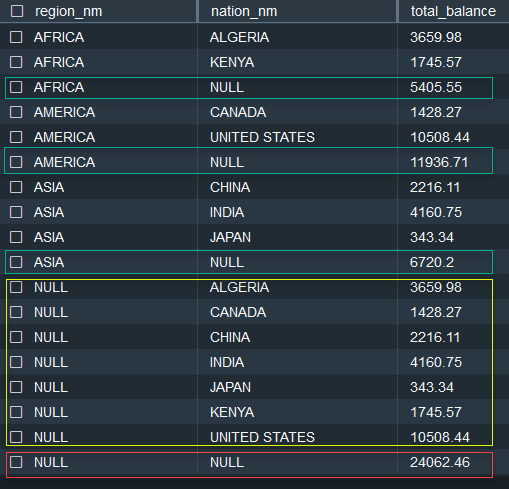
Task: Click the total_balance column header
Action: click(453, 11)
